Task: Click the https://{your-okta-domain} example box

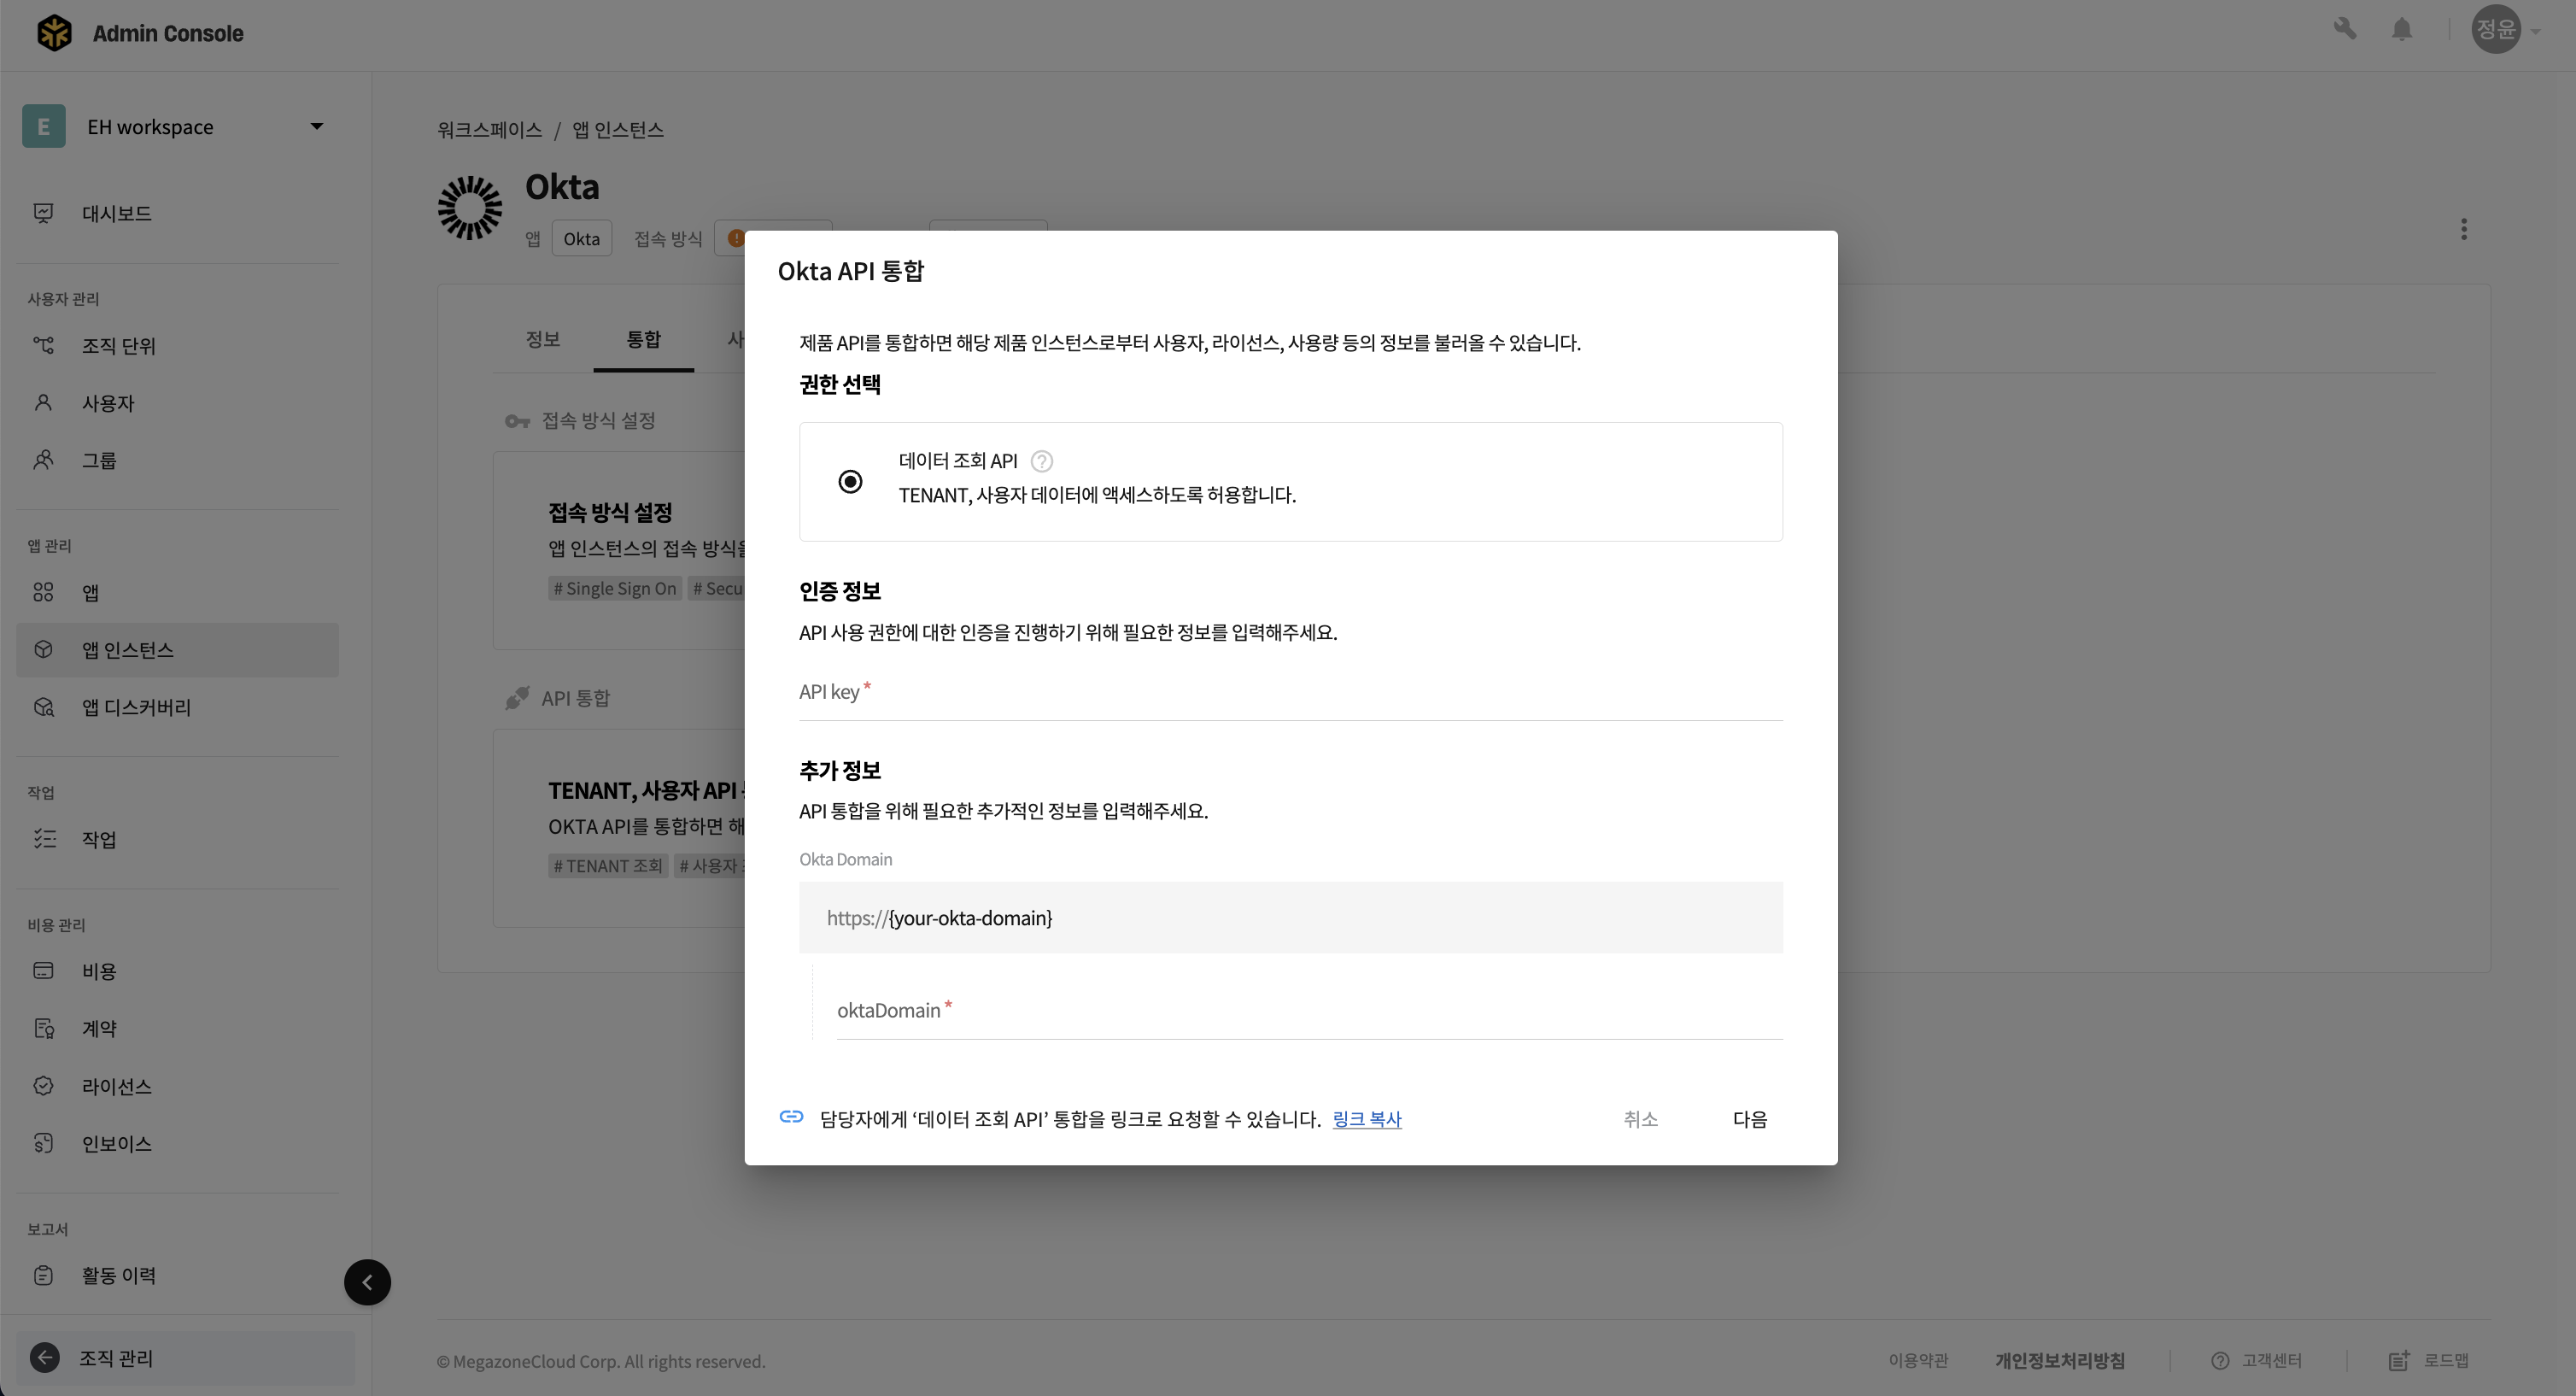Action: pyautogui.click(x=1290, y=917)
